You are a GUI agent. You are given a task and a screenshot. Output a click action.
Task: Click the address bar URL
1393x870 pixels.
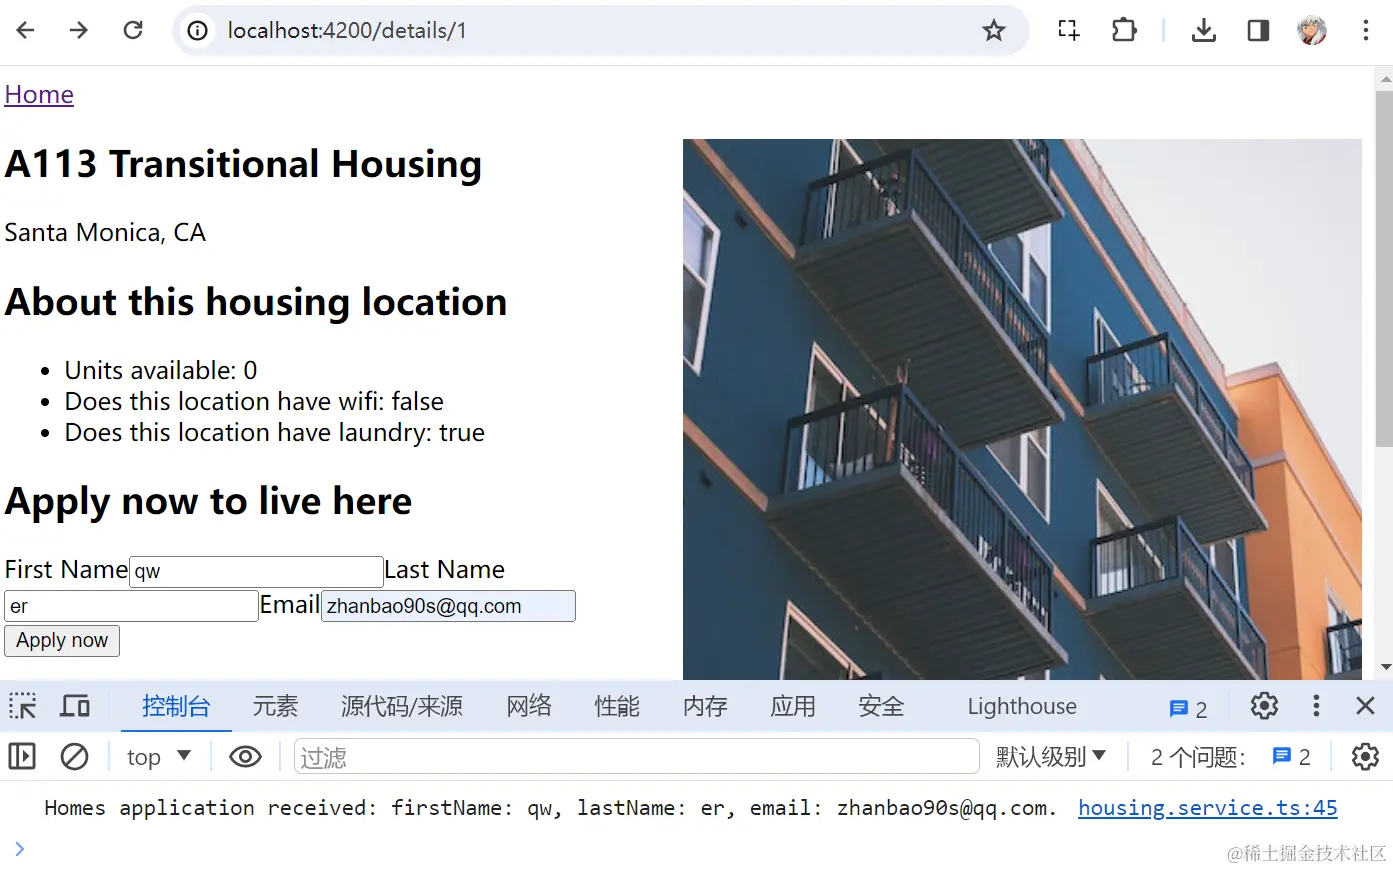[x=347, y=31]
